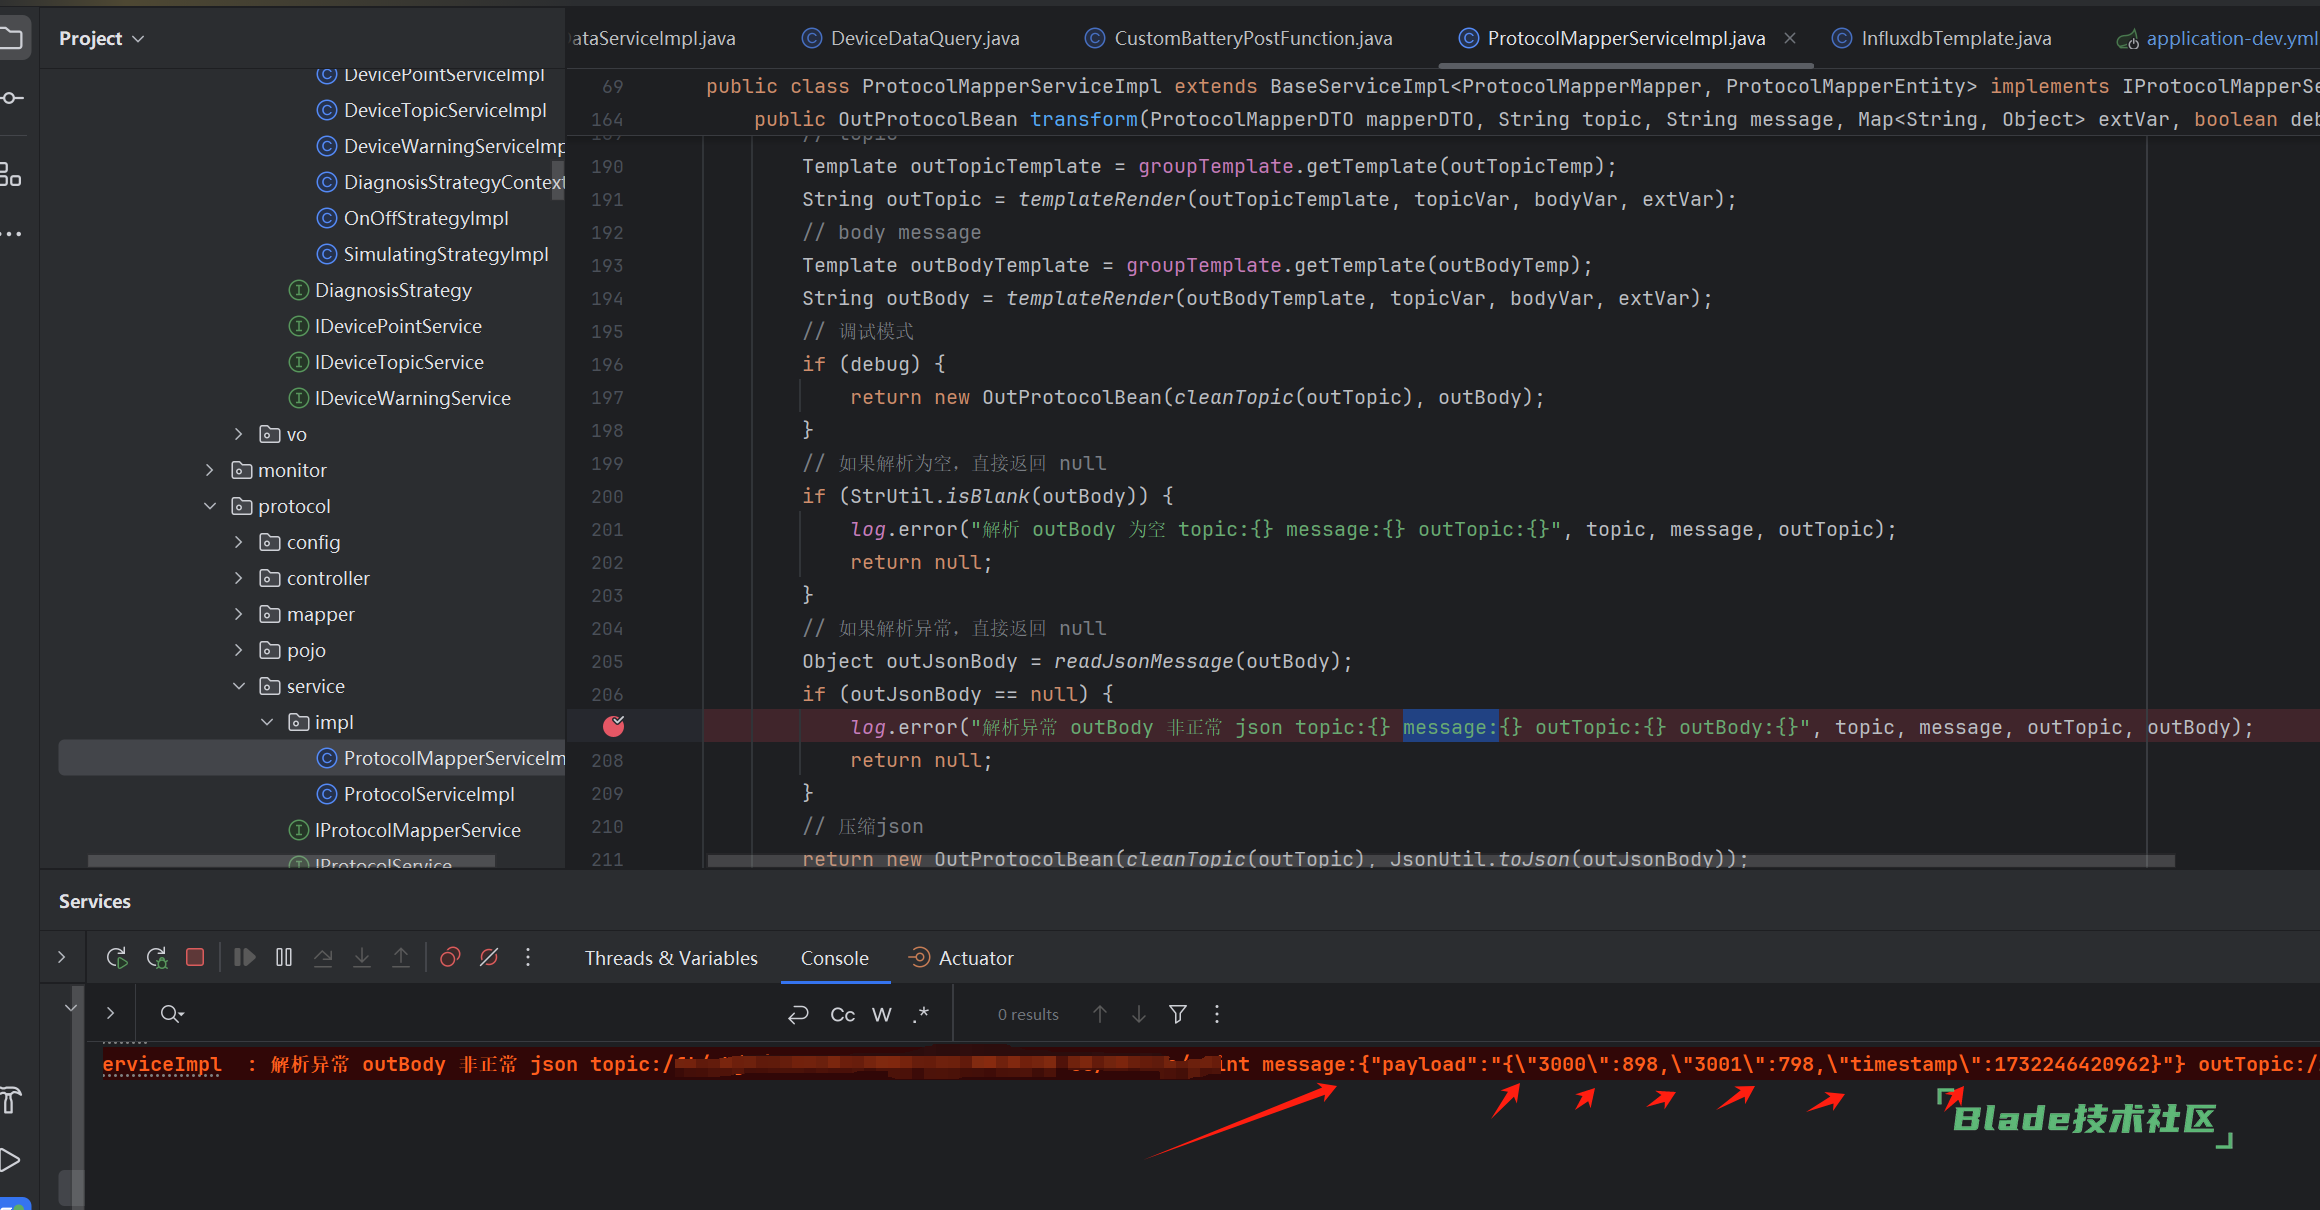Go to next search occurrence
The width and height of the screenshot is (2320, 1210).
1139,1014
